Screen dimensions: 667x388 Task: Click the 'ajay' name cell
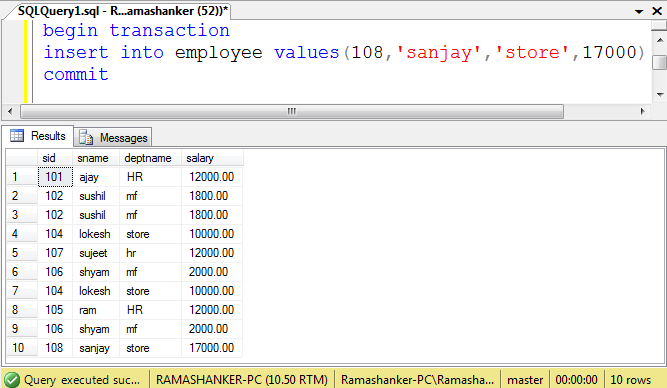[x=96, y=177]
